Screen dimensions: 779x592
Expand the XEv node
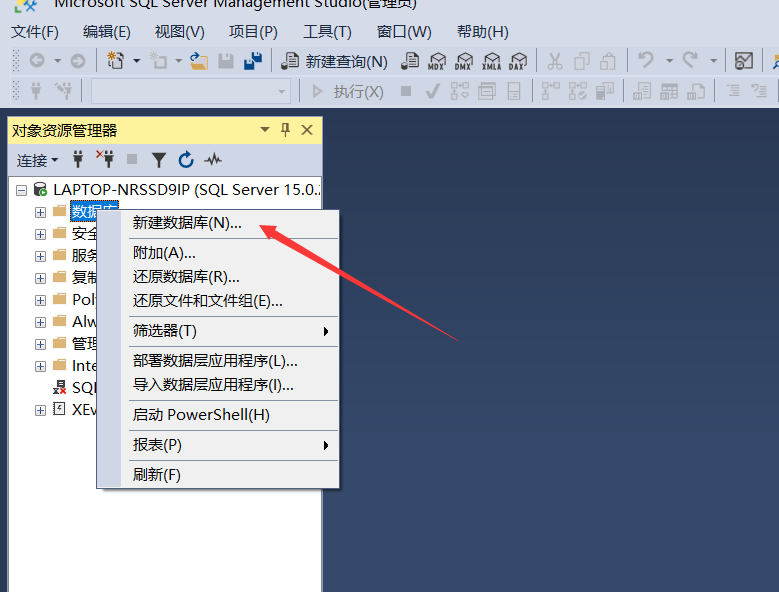point(40,411)
